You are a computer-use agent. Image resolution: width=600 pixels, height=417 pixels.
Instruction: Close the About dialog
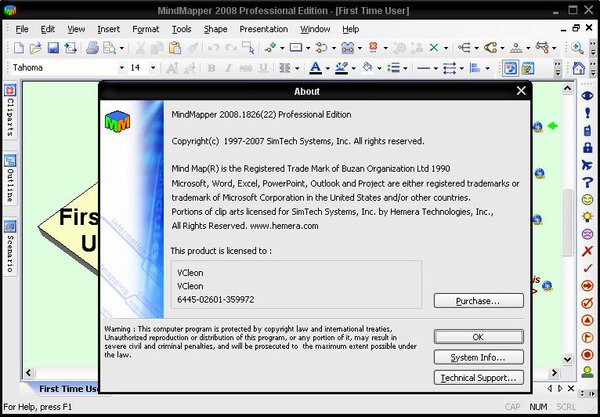click(x=521, y=91)
